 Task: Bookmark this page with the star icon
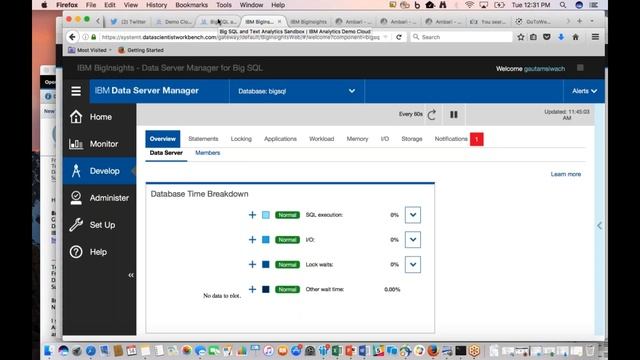(x=521, y=37)
